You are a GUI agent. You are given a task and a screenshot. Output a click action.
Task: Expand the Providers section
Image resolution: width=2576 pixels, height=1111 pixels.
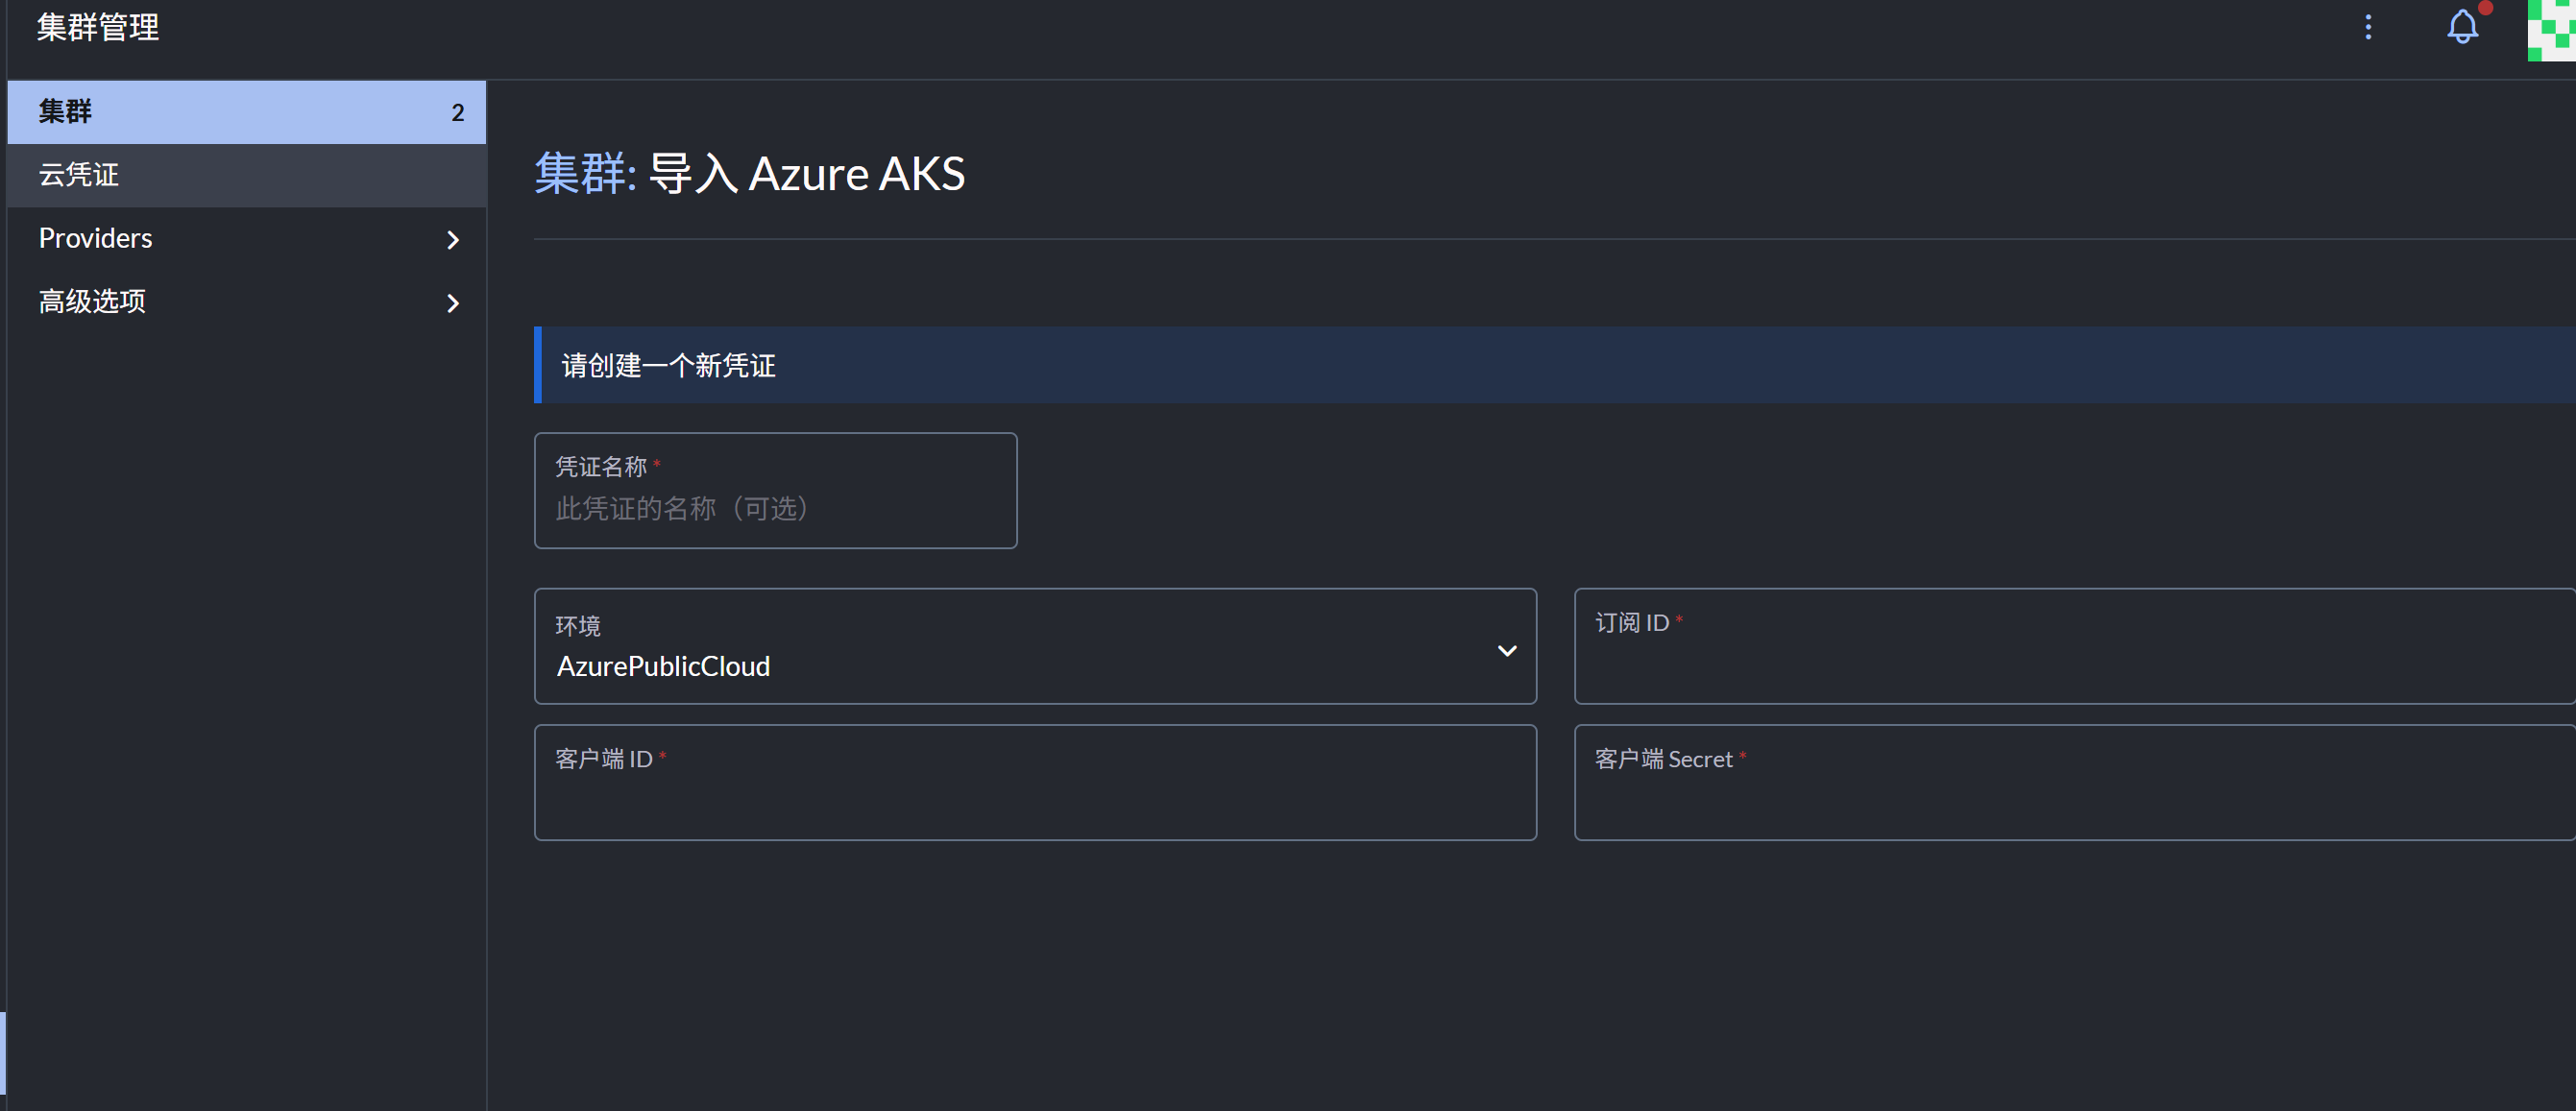[96, 239]
